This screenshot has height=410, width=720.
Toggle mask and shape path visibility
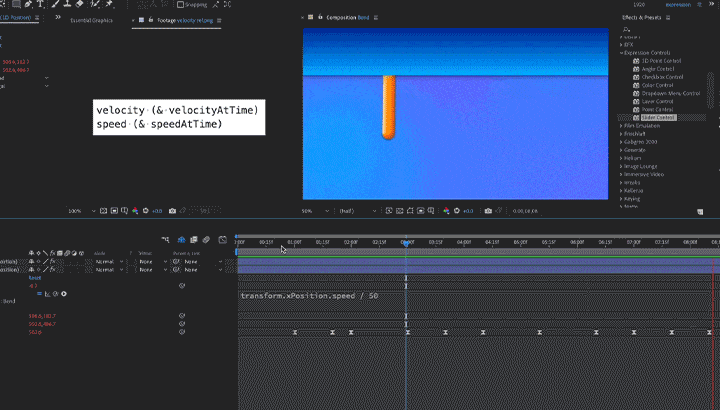click(x=410, y=211)
